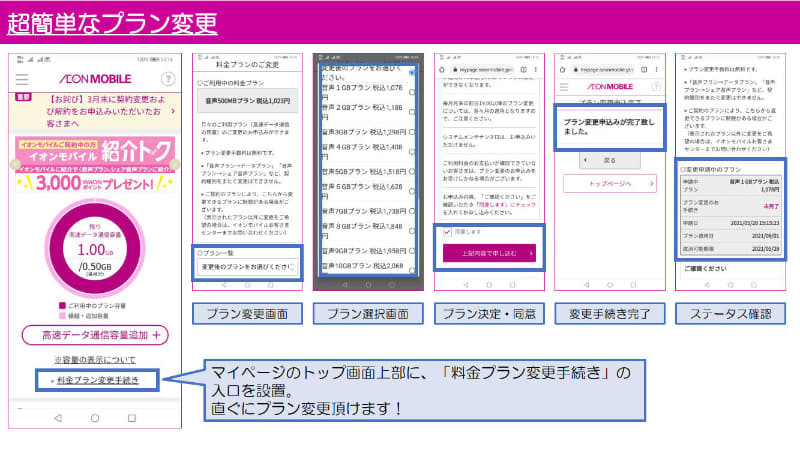Select the 音声5GBプラン 税込1,518円 radio button
The image size is (800, 450).
coord(412,172)
